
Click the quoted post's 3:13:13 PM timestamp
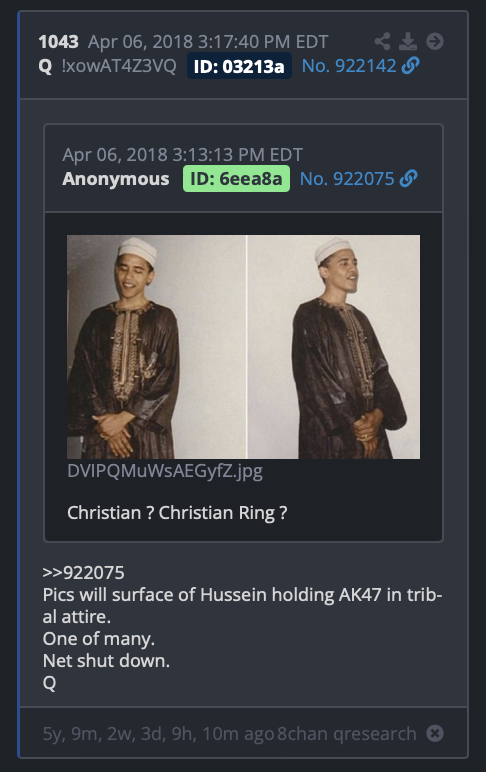pyautogui.click(x=182, y=155)
